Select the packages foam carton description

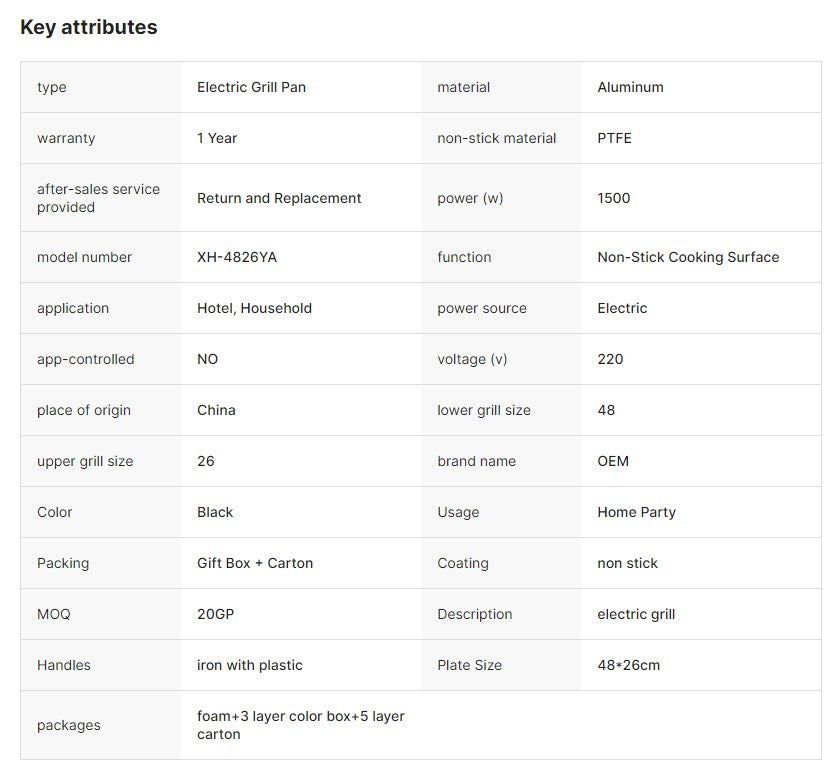(x=300, y=725)
